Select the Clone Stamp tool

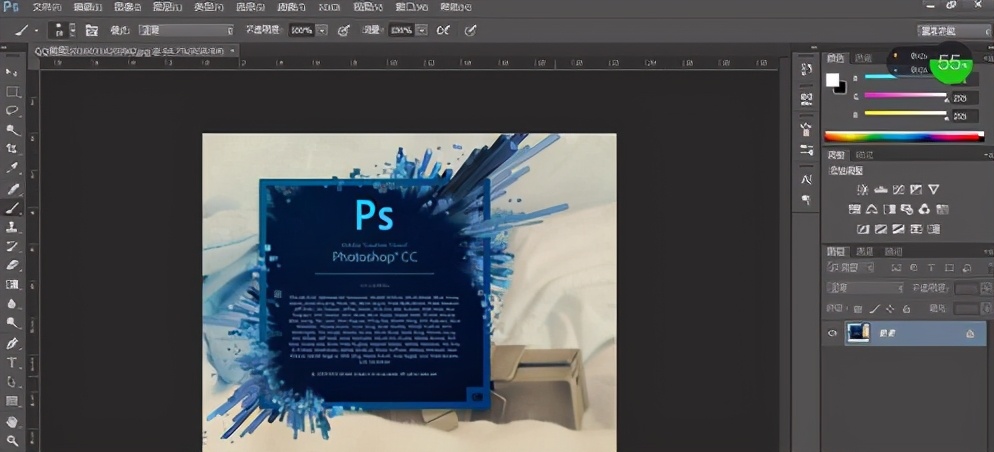click(x=12, y=227)
